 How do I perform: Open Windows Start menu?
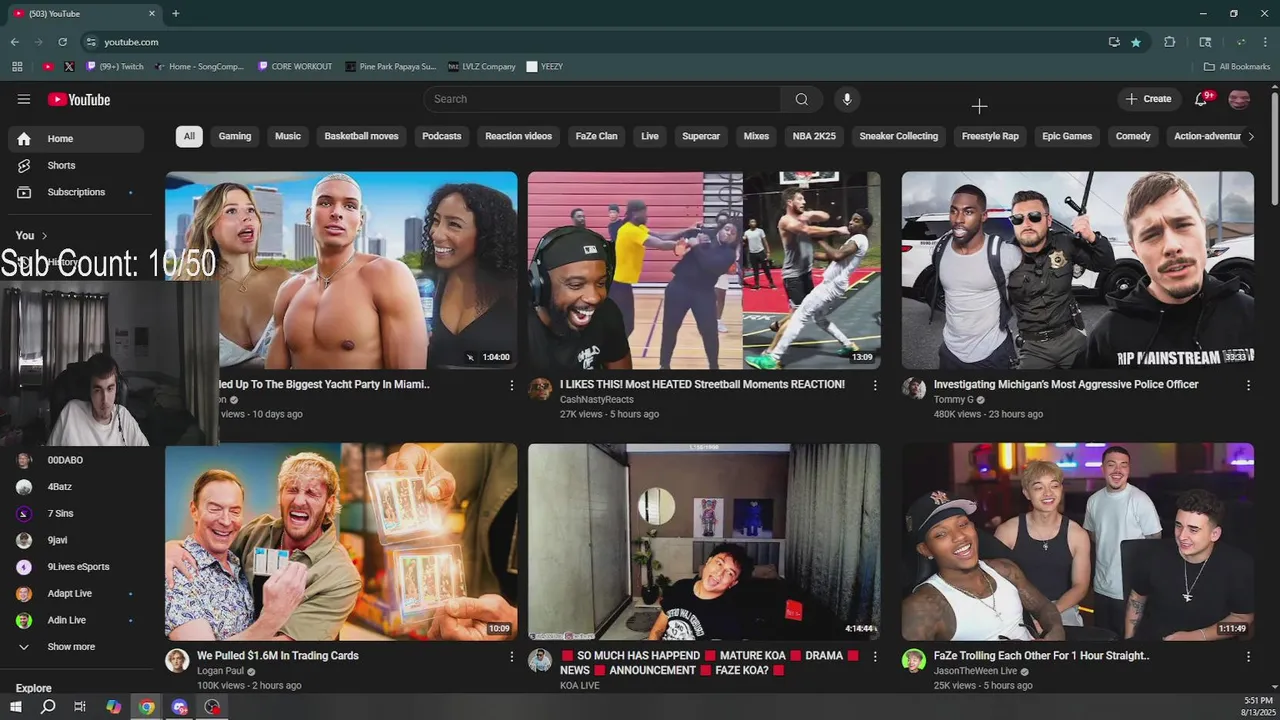16,707
